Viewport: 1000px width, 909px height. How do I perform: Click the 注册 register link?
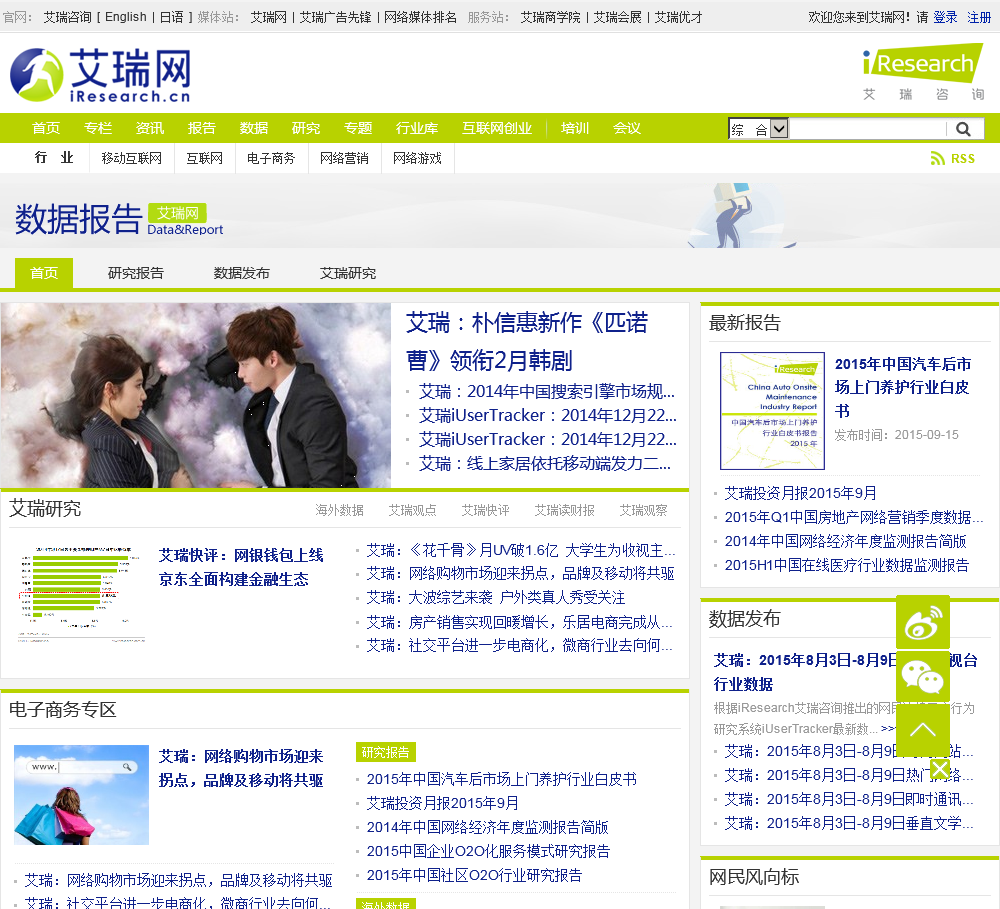coord(979,17)
